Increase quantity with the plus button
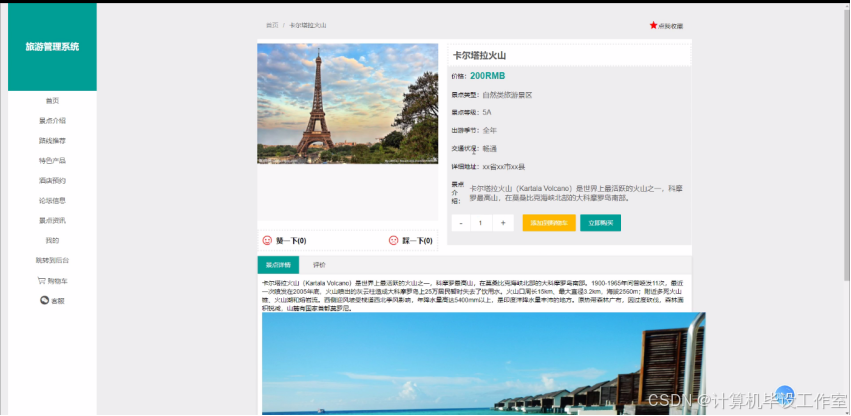 [503, 223]
